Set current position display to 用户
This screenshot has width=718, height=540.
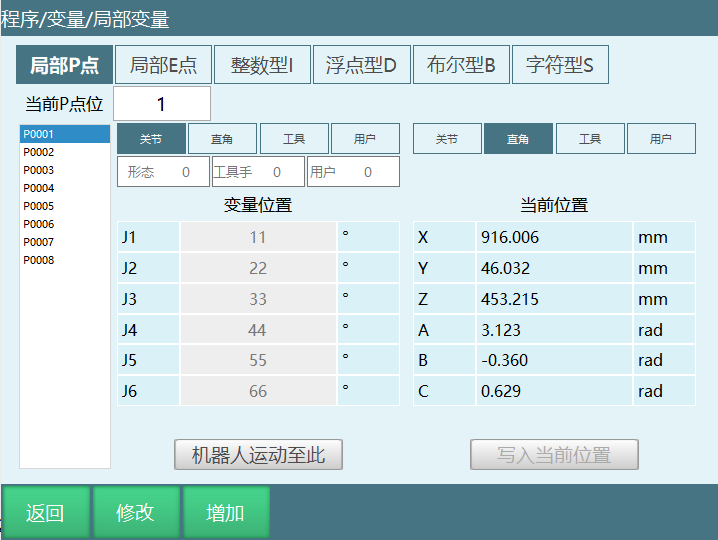click(x=660, y=139)
